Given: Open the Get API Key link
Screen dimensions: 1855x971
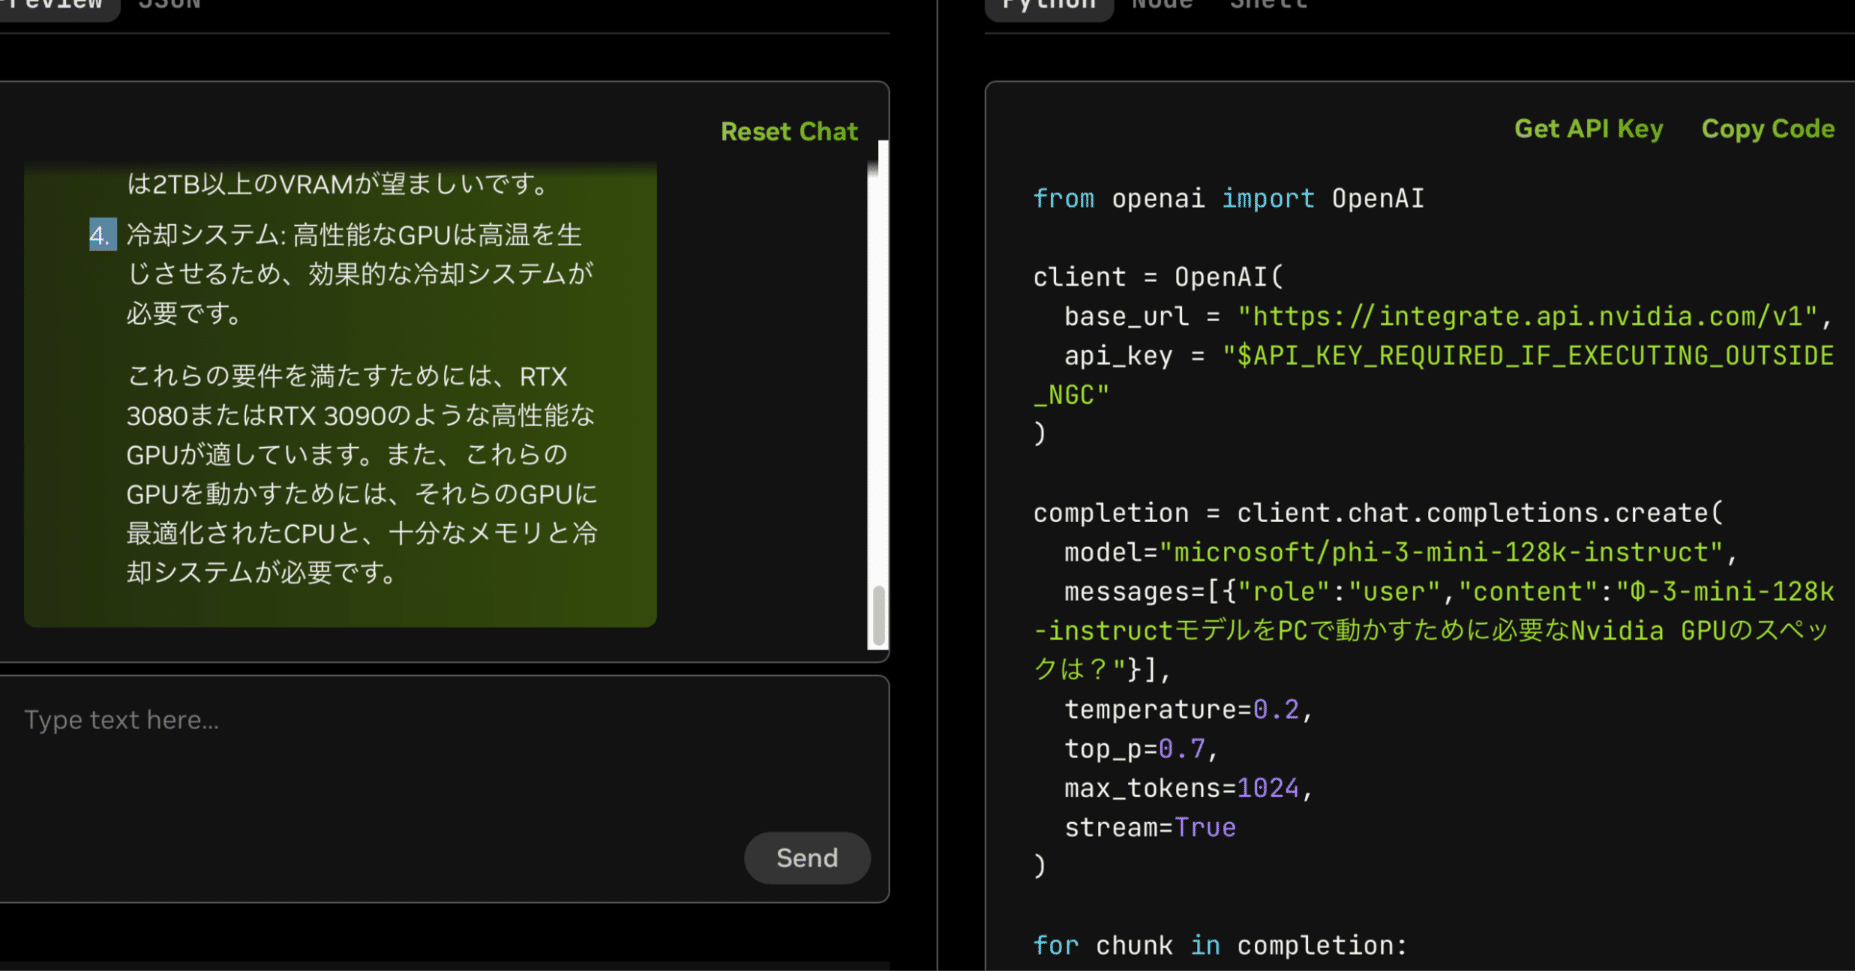Looking at the screenshot, I should (x=1588, y=129).
